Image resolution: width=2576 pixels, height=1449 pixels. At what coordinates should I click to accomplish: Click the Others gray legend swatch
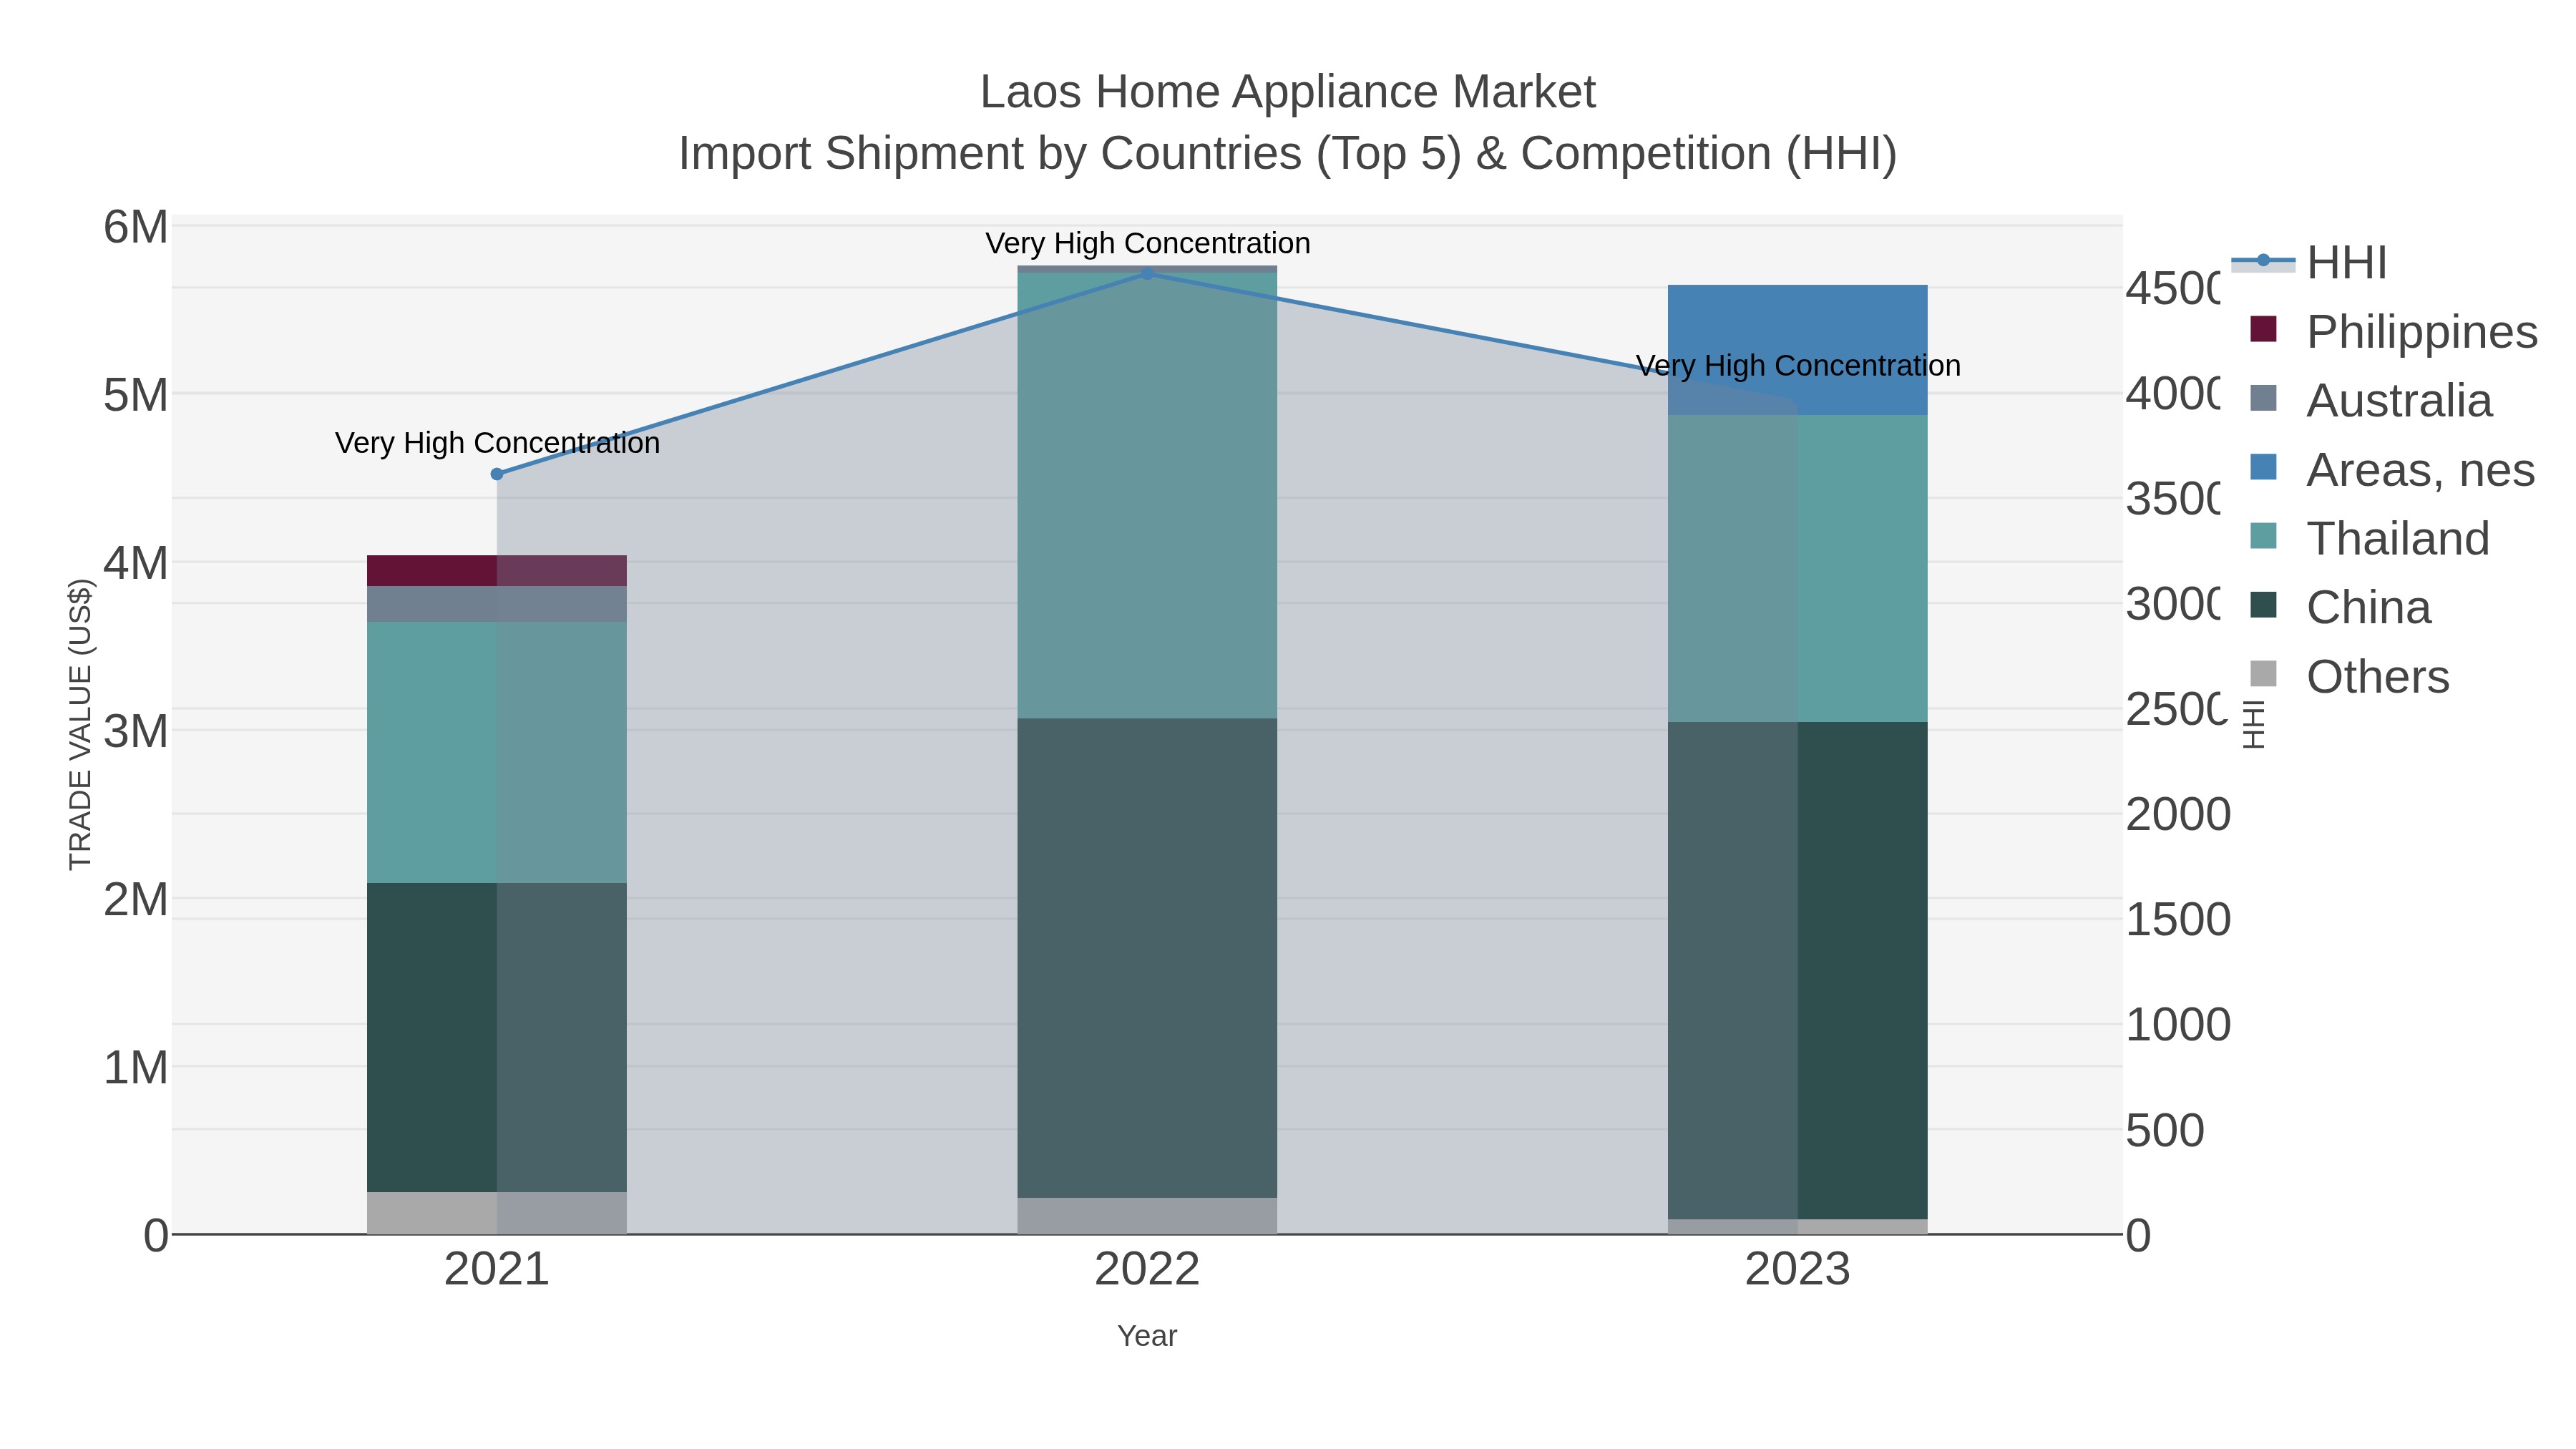point(2263,674)
